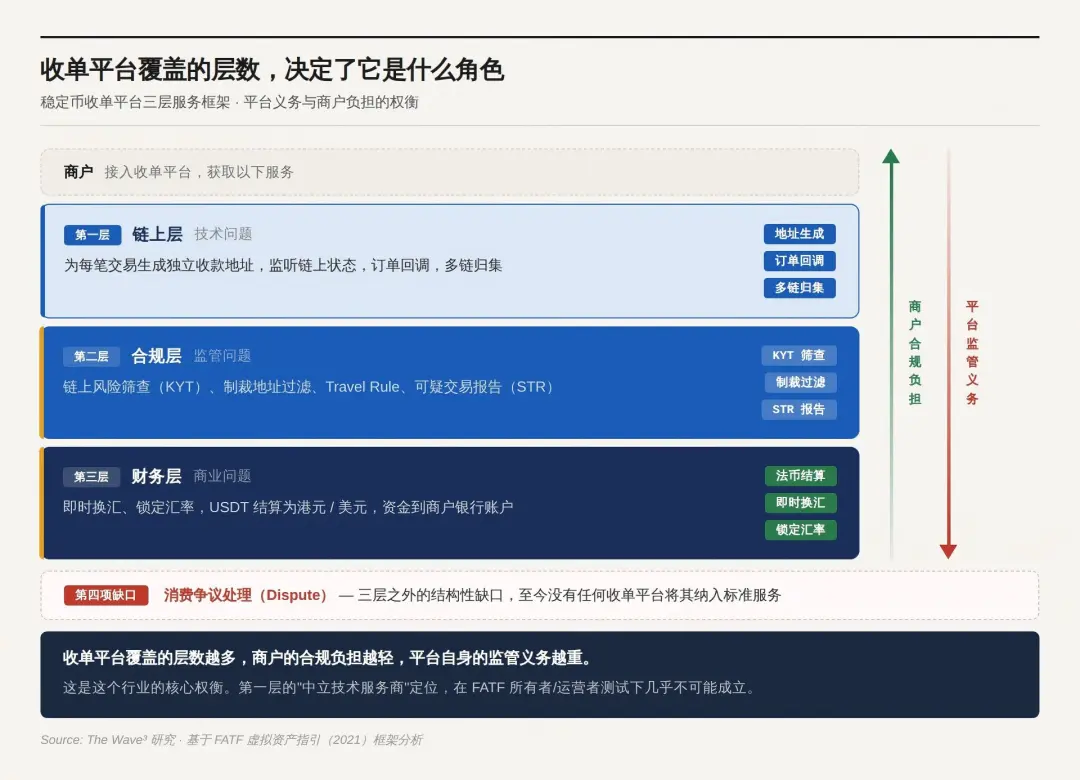Select the 订单回调 badge

[799, 261]
